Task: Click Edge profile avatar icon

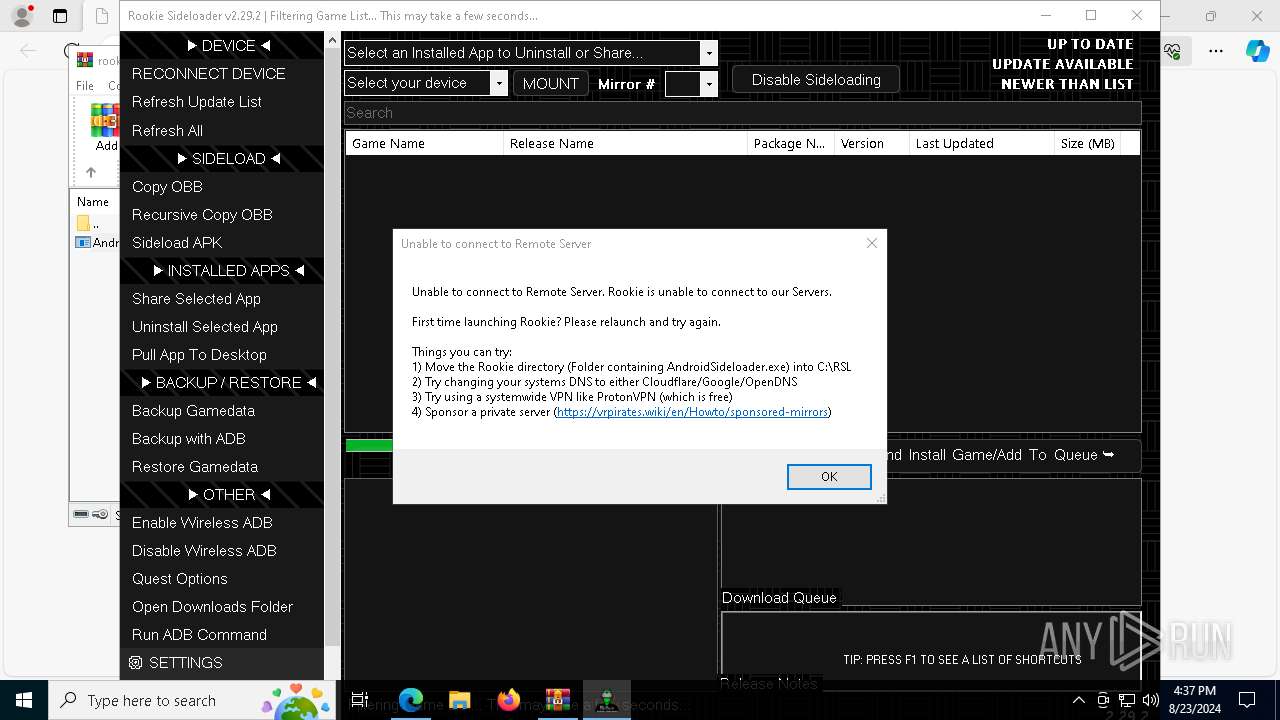Action: [22, 16]
